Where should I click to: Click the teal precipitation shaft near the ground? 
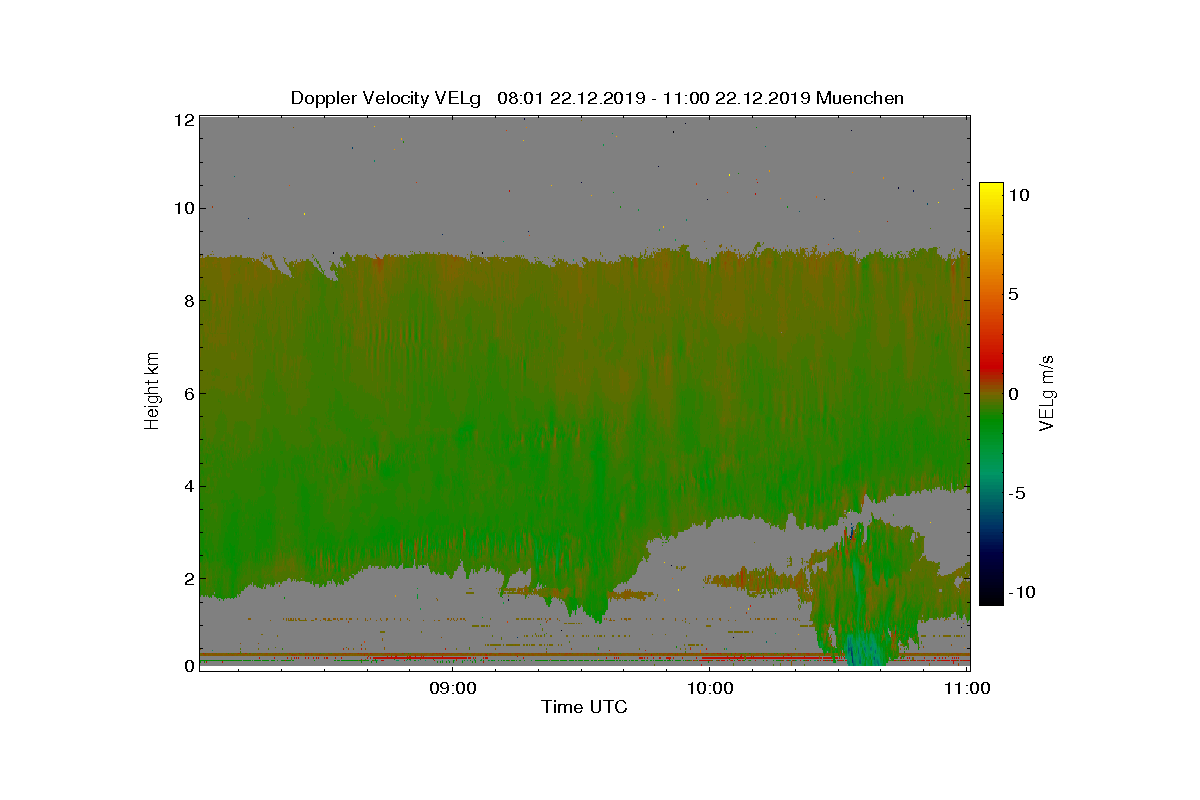point(864,649)
